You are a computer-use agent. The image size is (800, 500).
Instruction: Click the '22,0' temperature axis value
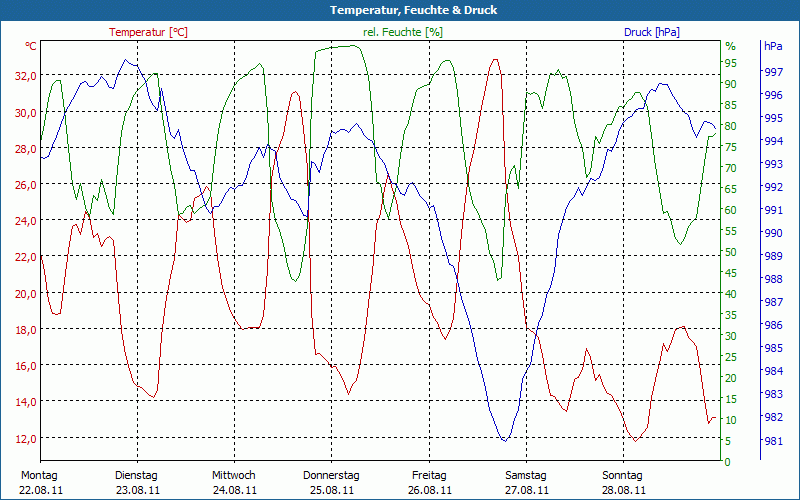coord(26,257)
